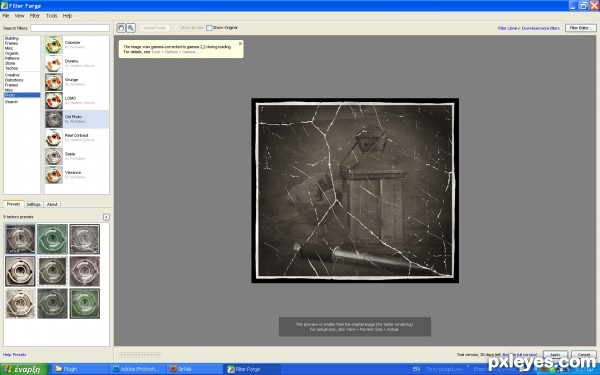The height and width of the screenshot is (375, 600).
Task: Click the Cancel button
Action: [x=584, y=355]
